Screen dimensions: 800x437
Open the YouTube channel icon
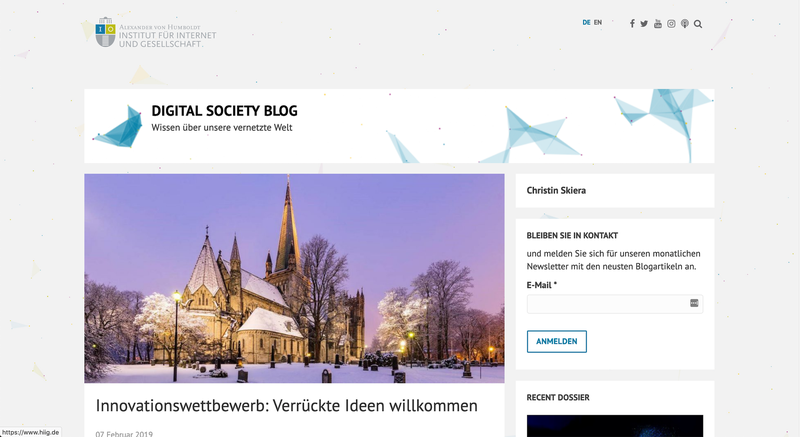(658, 23)
